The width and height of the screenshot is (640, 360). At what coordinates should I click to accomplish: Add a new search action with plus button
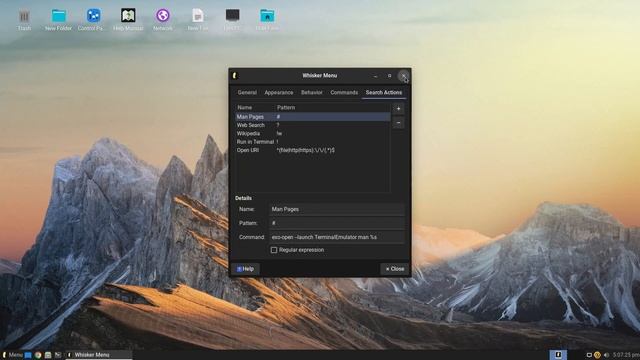(398, 109)
